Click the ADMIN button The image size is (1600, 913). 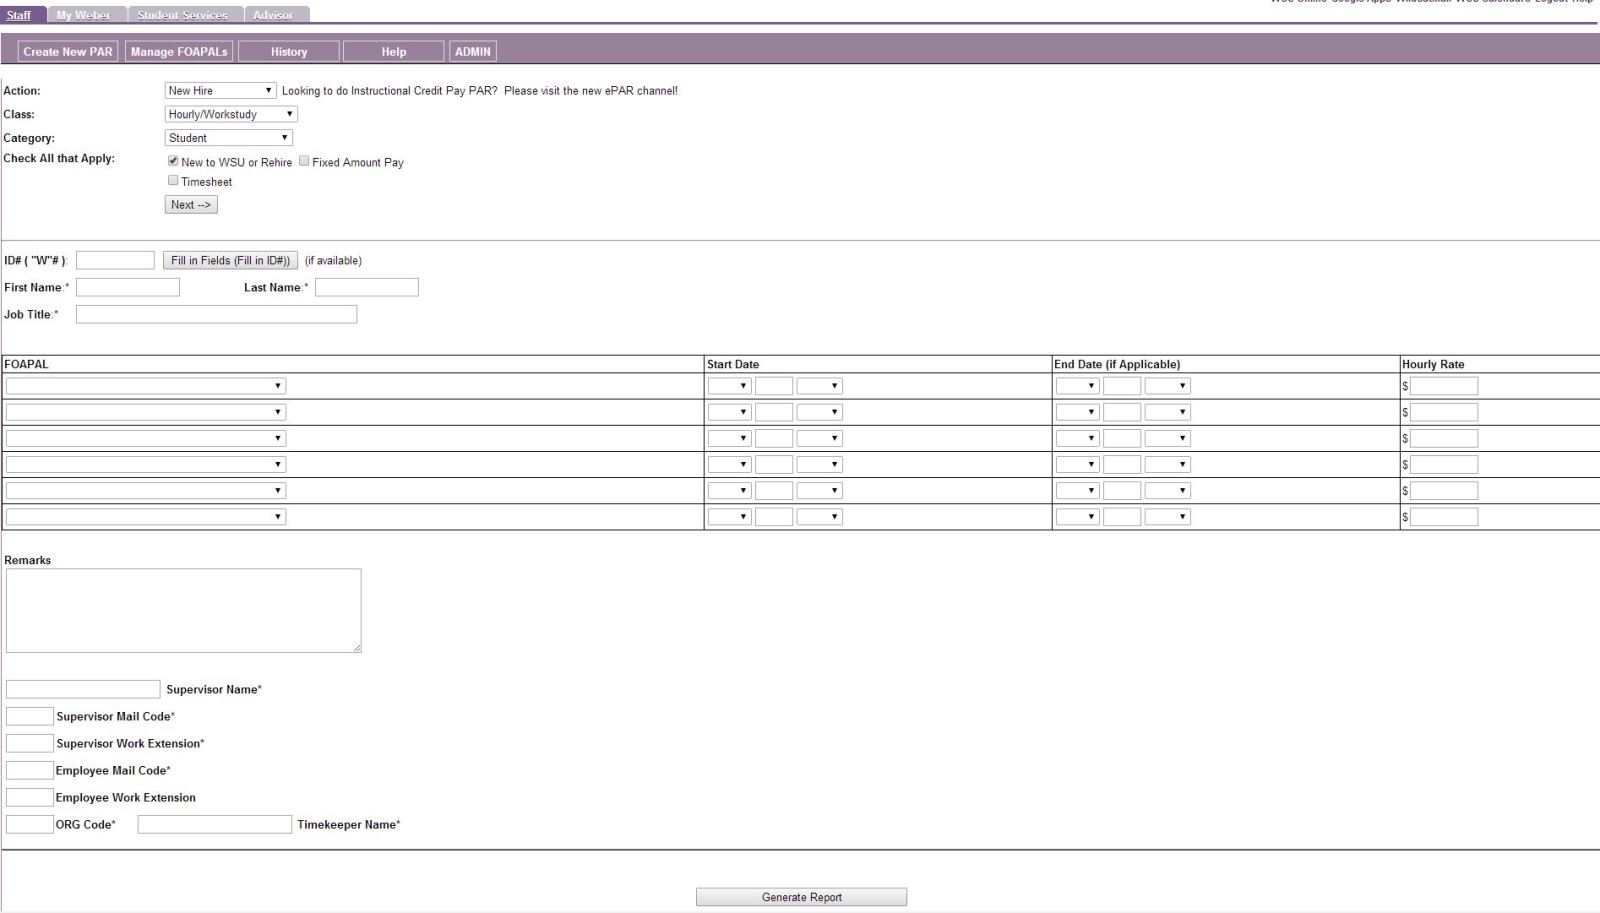(x=473, y=52)
